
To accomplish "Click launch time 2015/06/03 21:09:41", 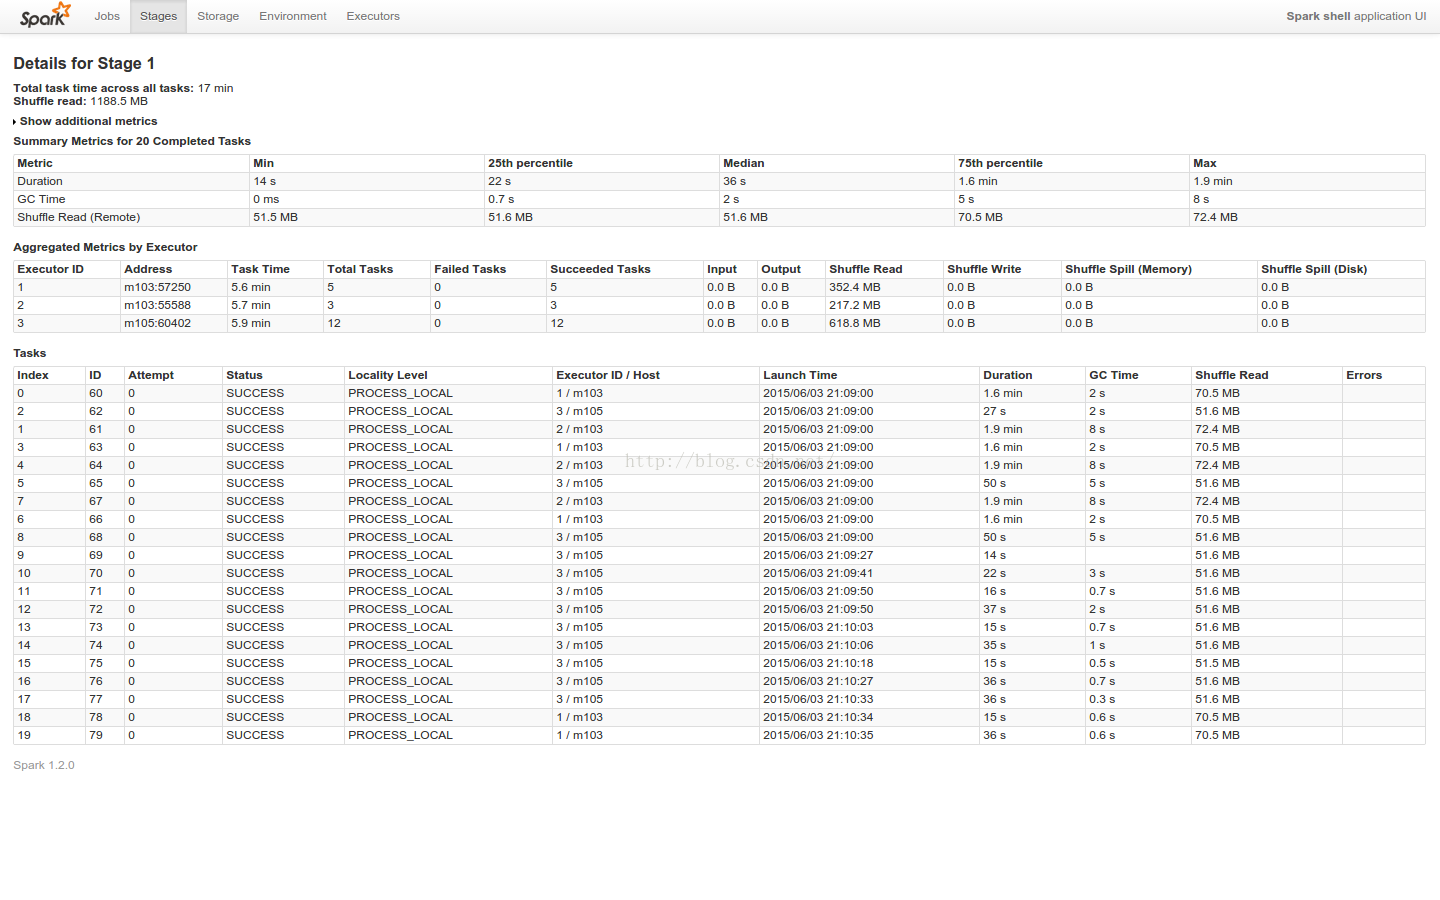I will 818,573.
